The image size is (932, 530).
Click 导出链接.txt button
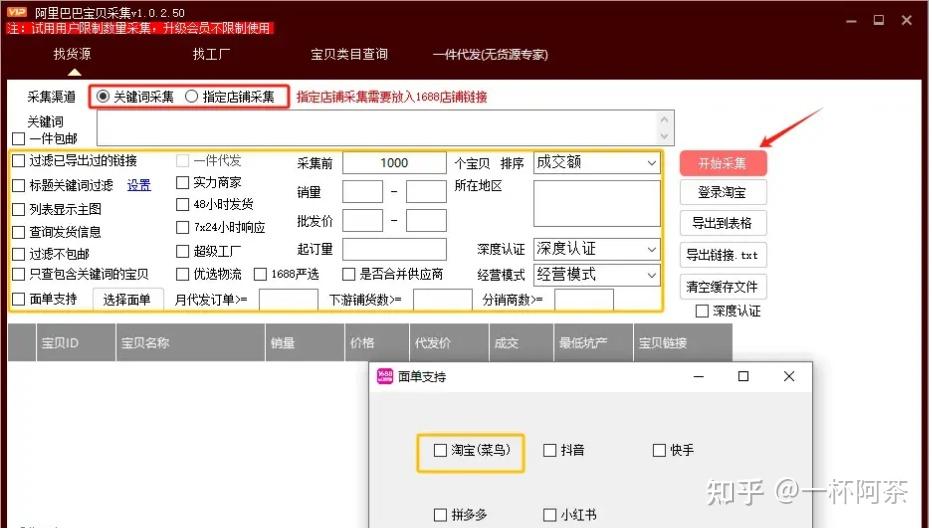[x=723, y=255]
